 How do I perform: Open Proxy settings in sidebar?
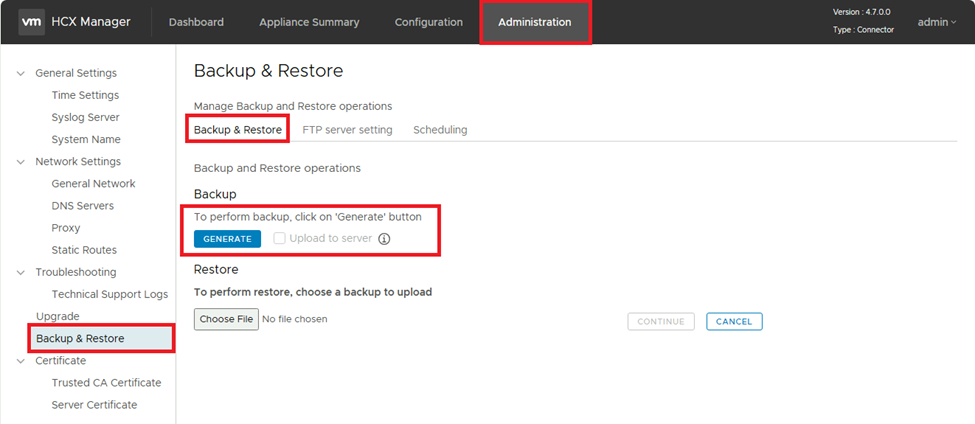click(66, 228)
